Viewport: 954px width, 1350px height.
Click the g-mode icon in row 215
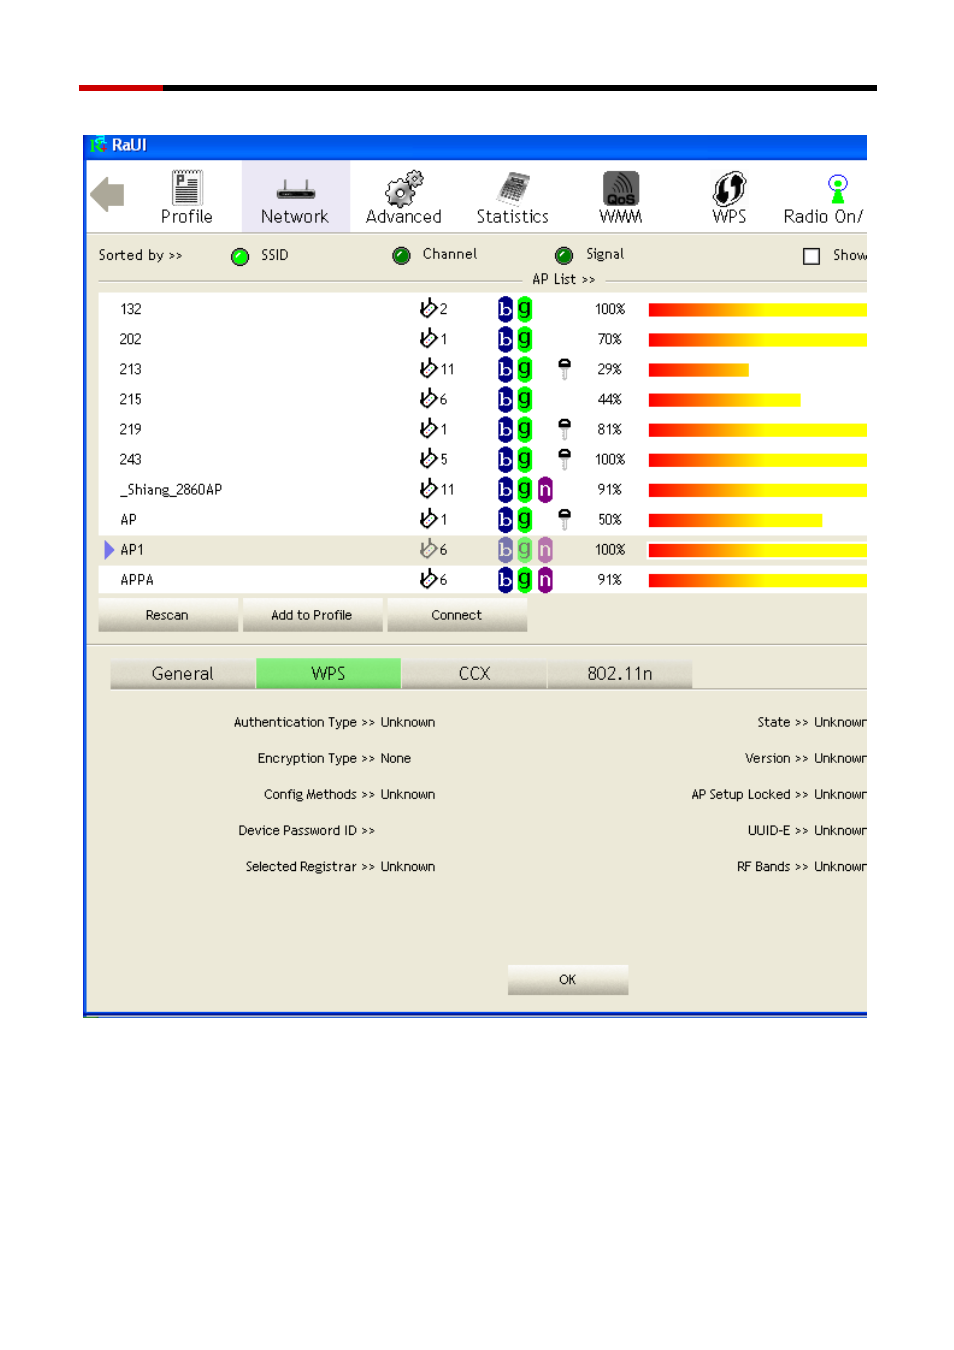(x=524, y=399)
